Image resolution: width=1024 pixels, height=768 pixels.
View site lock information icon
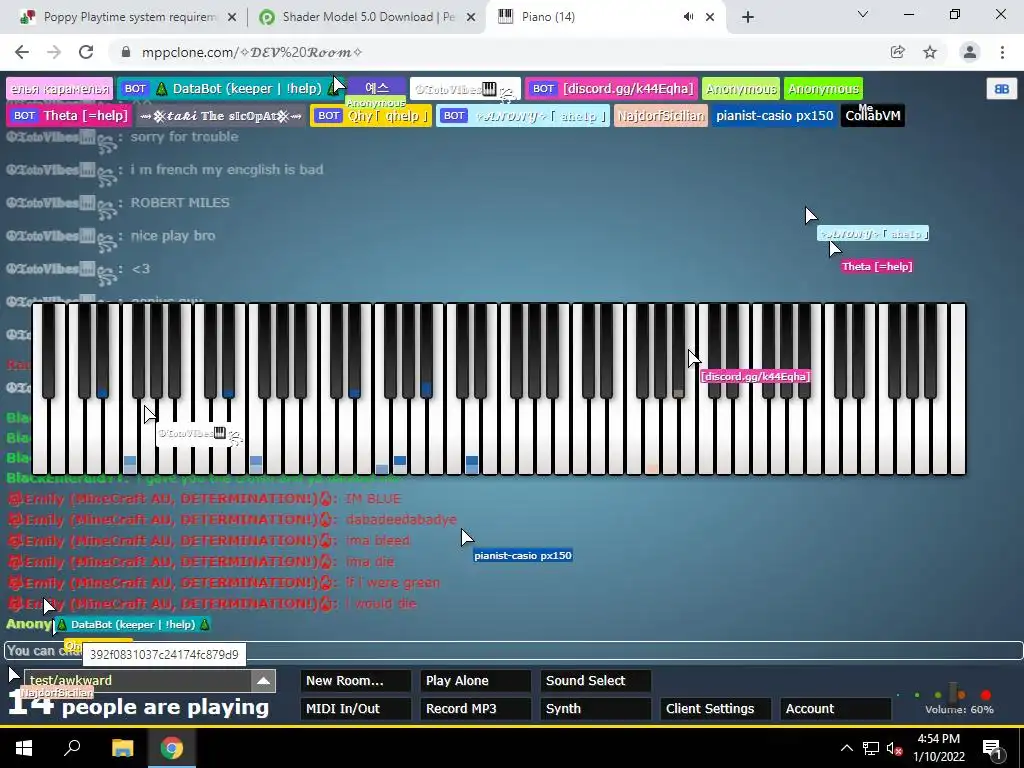127,52
